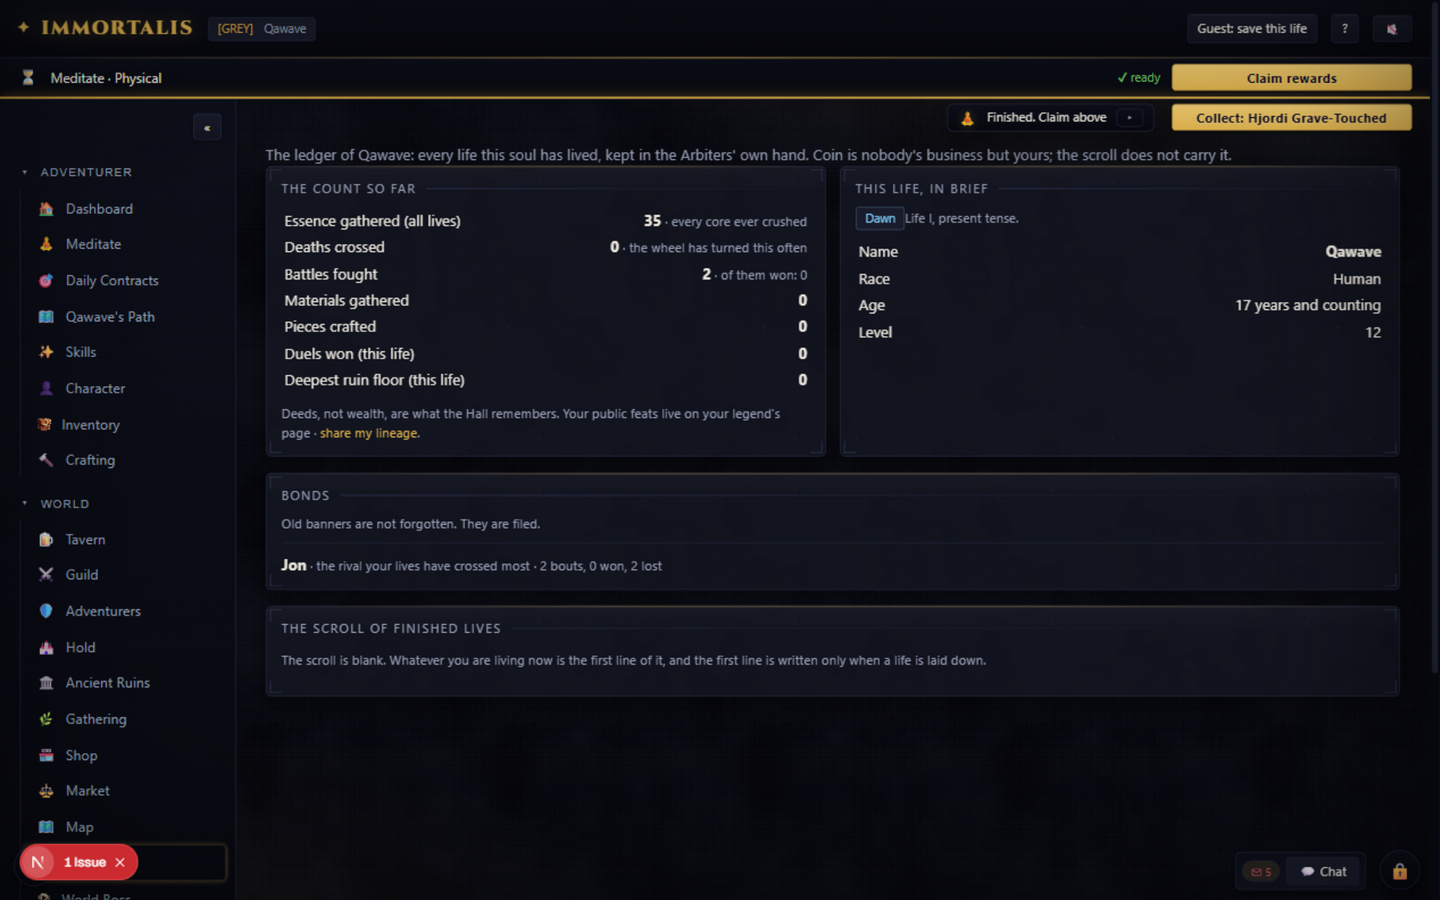Click the Meditate sidebar icon
This screenshot has height=900, width=1440.
pos(46,244)
